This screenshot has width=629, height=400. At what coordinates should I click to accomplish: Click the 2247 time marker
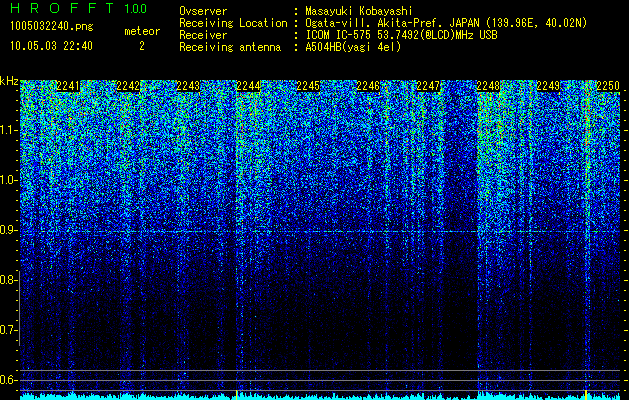point(428,86)
